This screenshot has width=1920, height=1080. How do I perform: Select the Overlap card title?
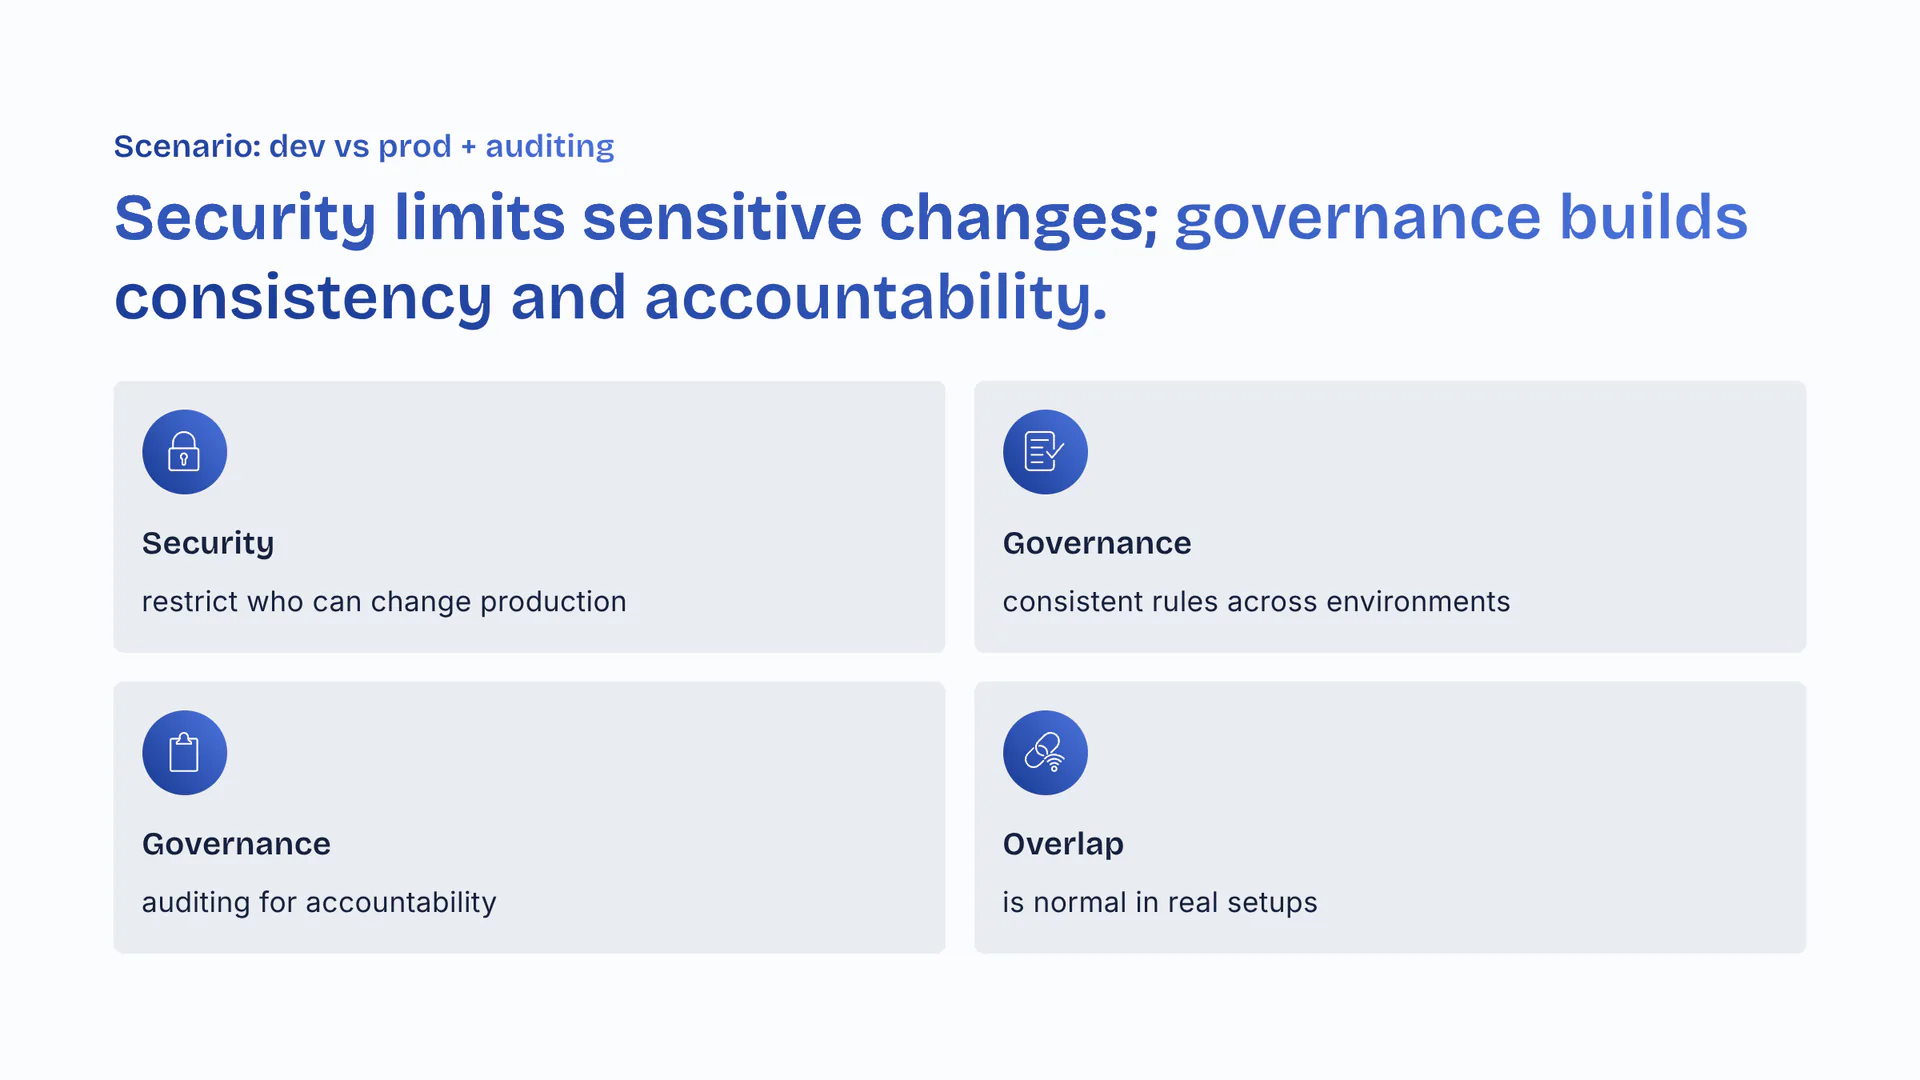pyautogui.click(x=1063, y=844)
